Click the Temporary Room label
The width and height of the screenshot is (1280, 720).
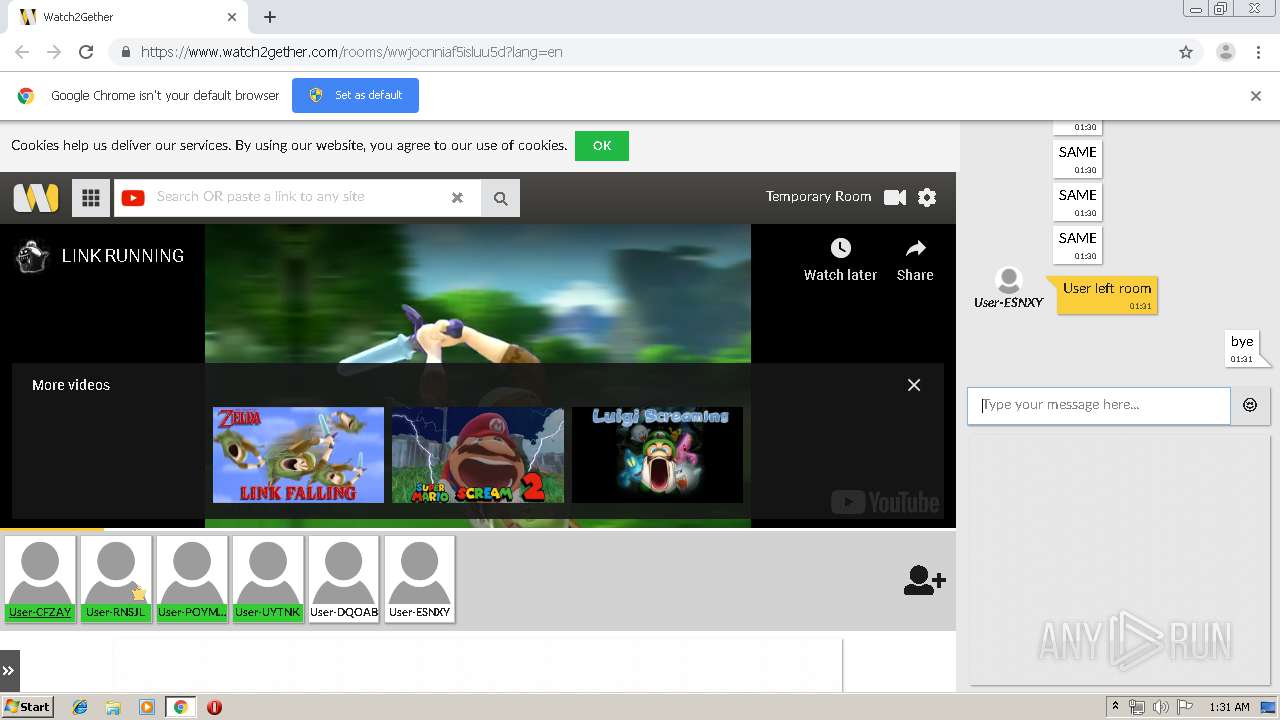(818, 197)
